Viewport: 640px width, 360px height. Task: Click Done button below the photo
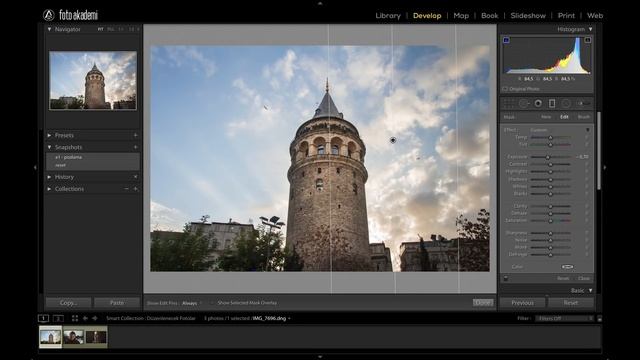(483, 302)
